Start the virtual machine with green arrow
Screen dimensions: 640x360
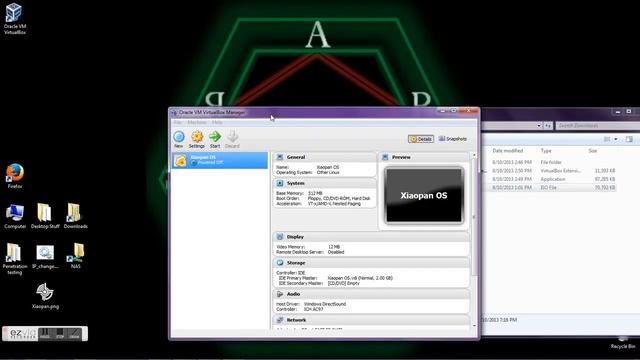click(215, 139)
